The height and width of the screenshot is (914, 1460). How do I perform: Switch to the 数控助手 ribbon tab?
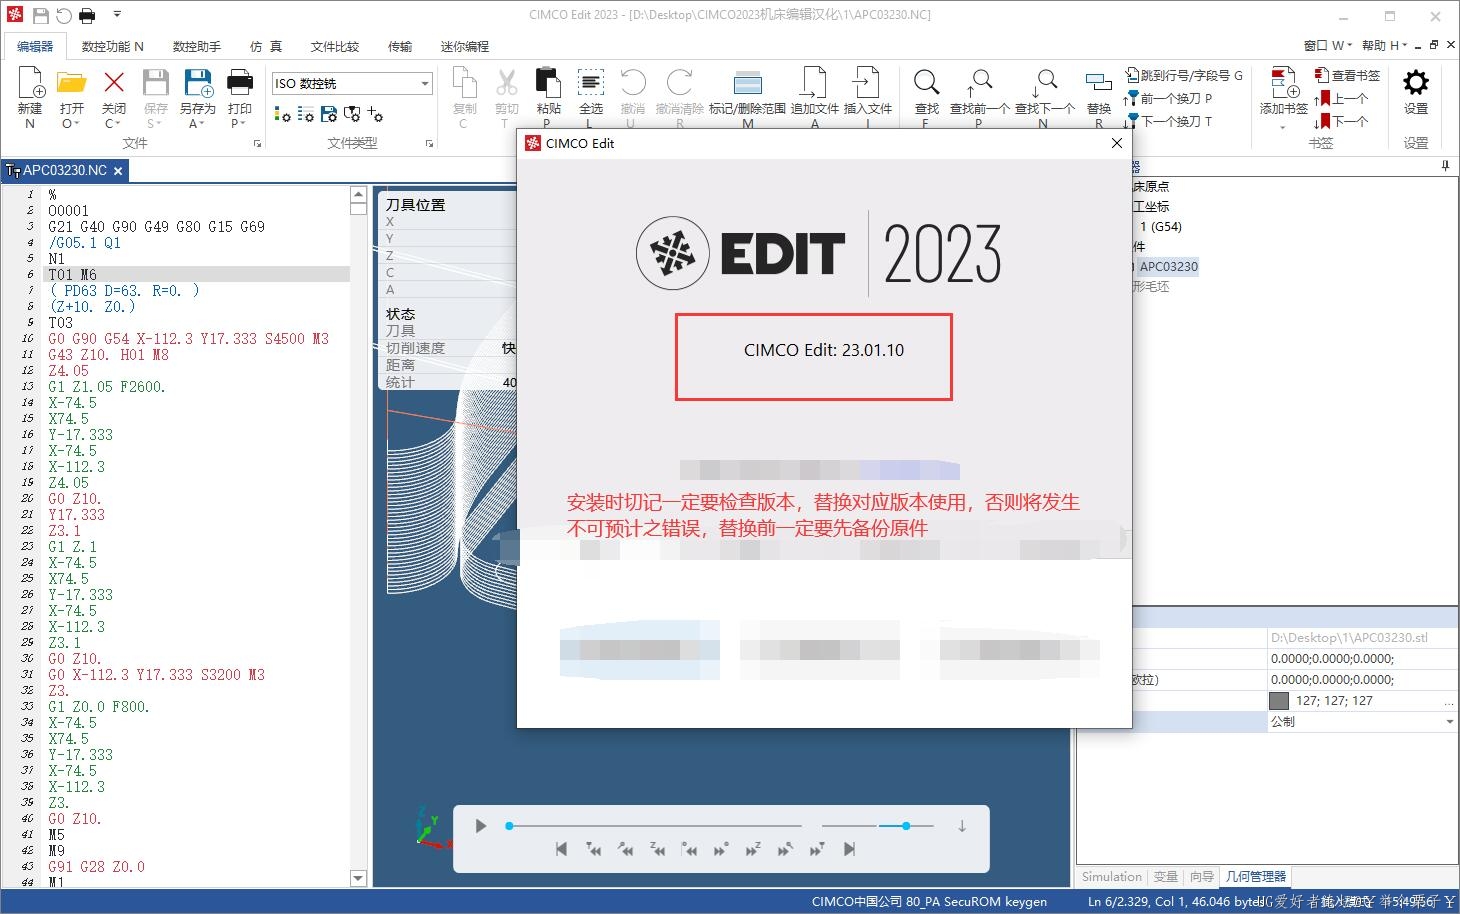197,46
